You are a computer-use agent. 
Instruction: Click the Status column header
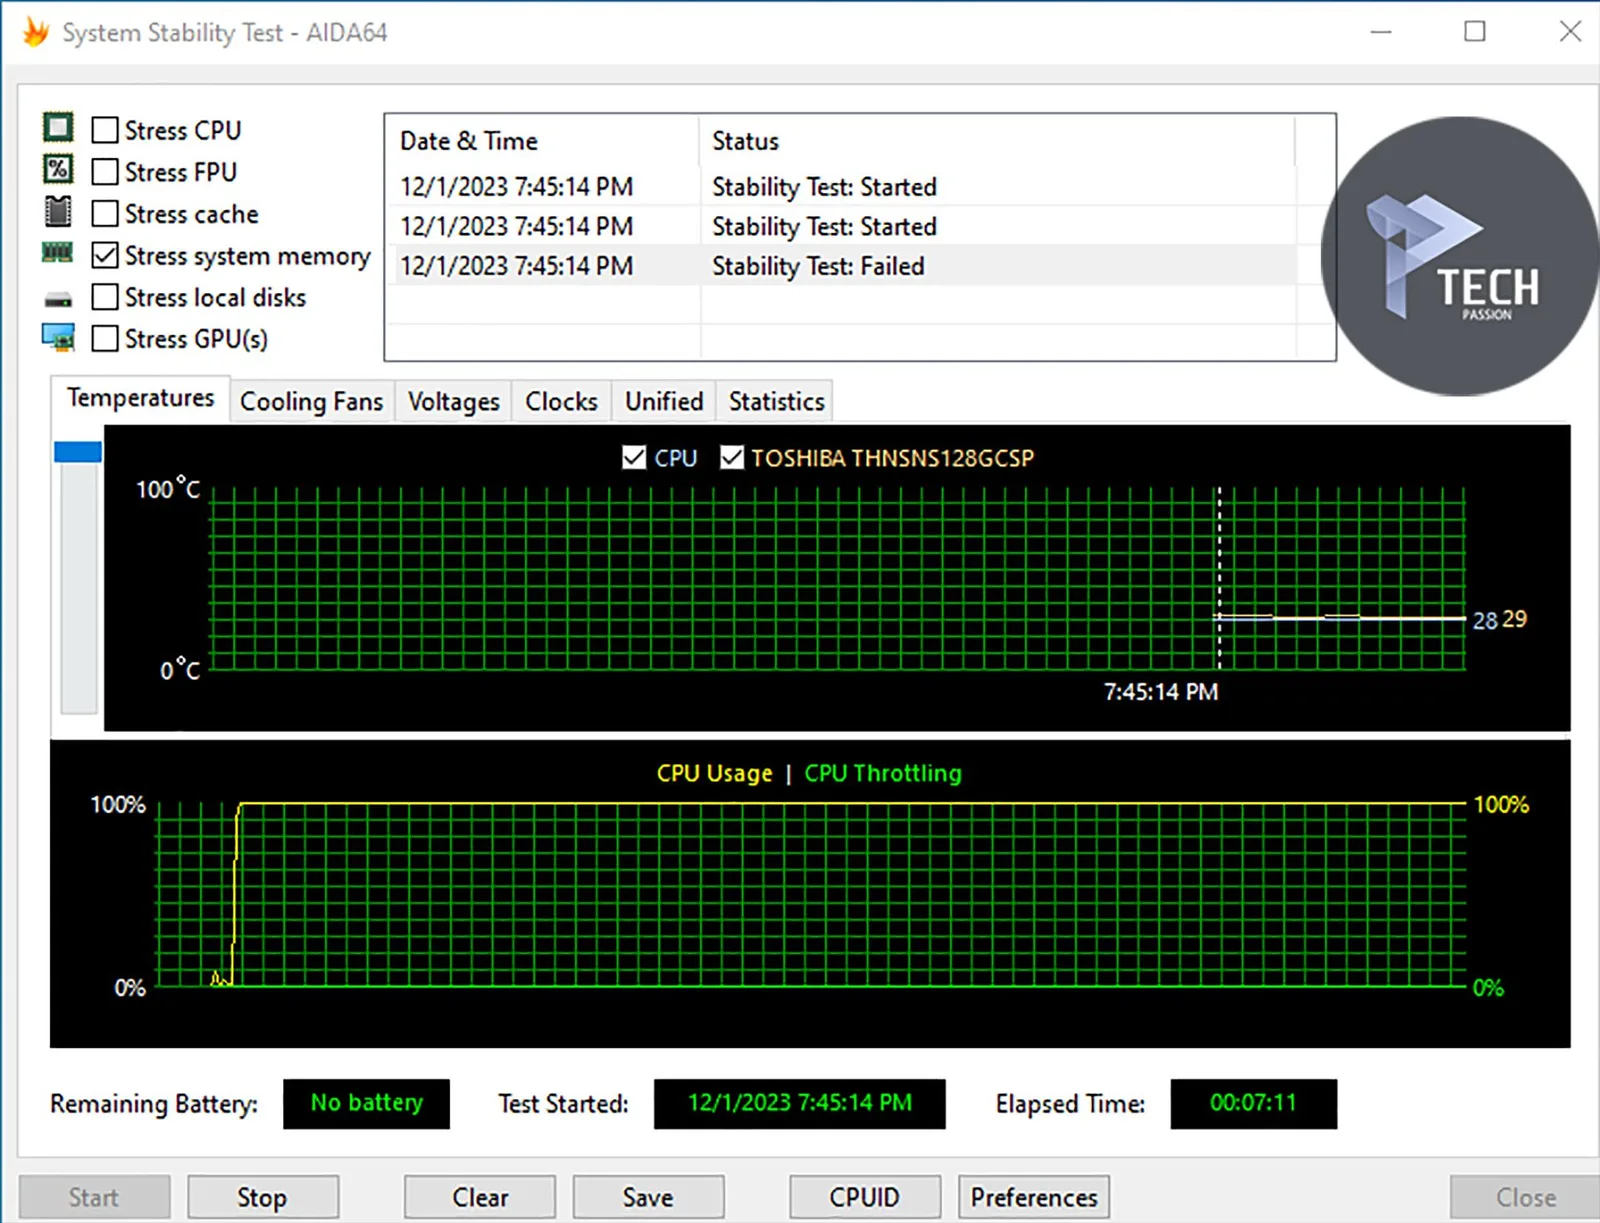point(997,141)
